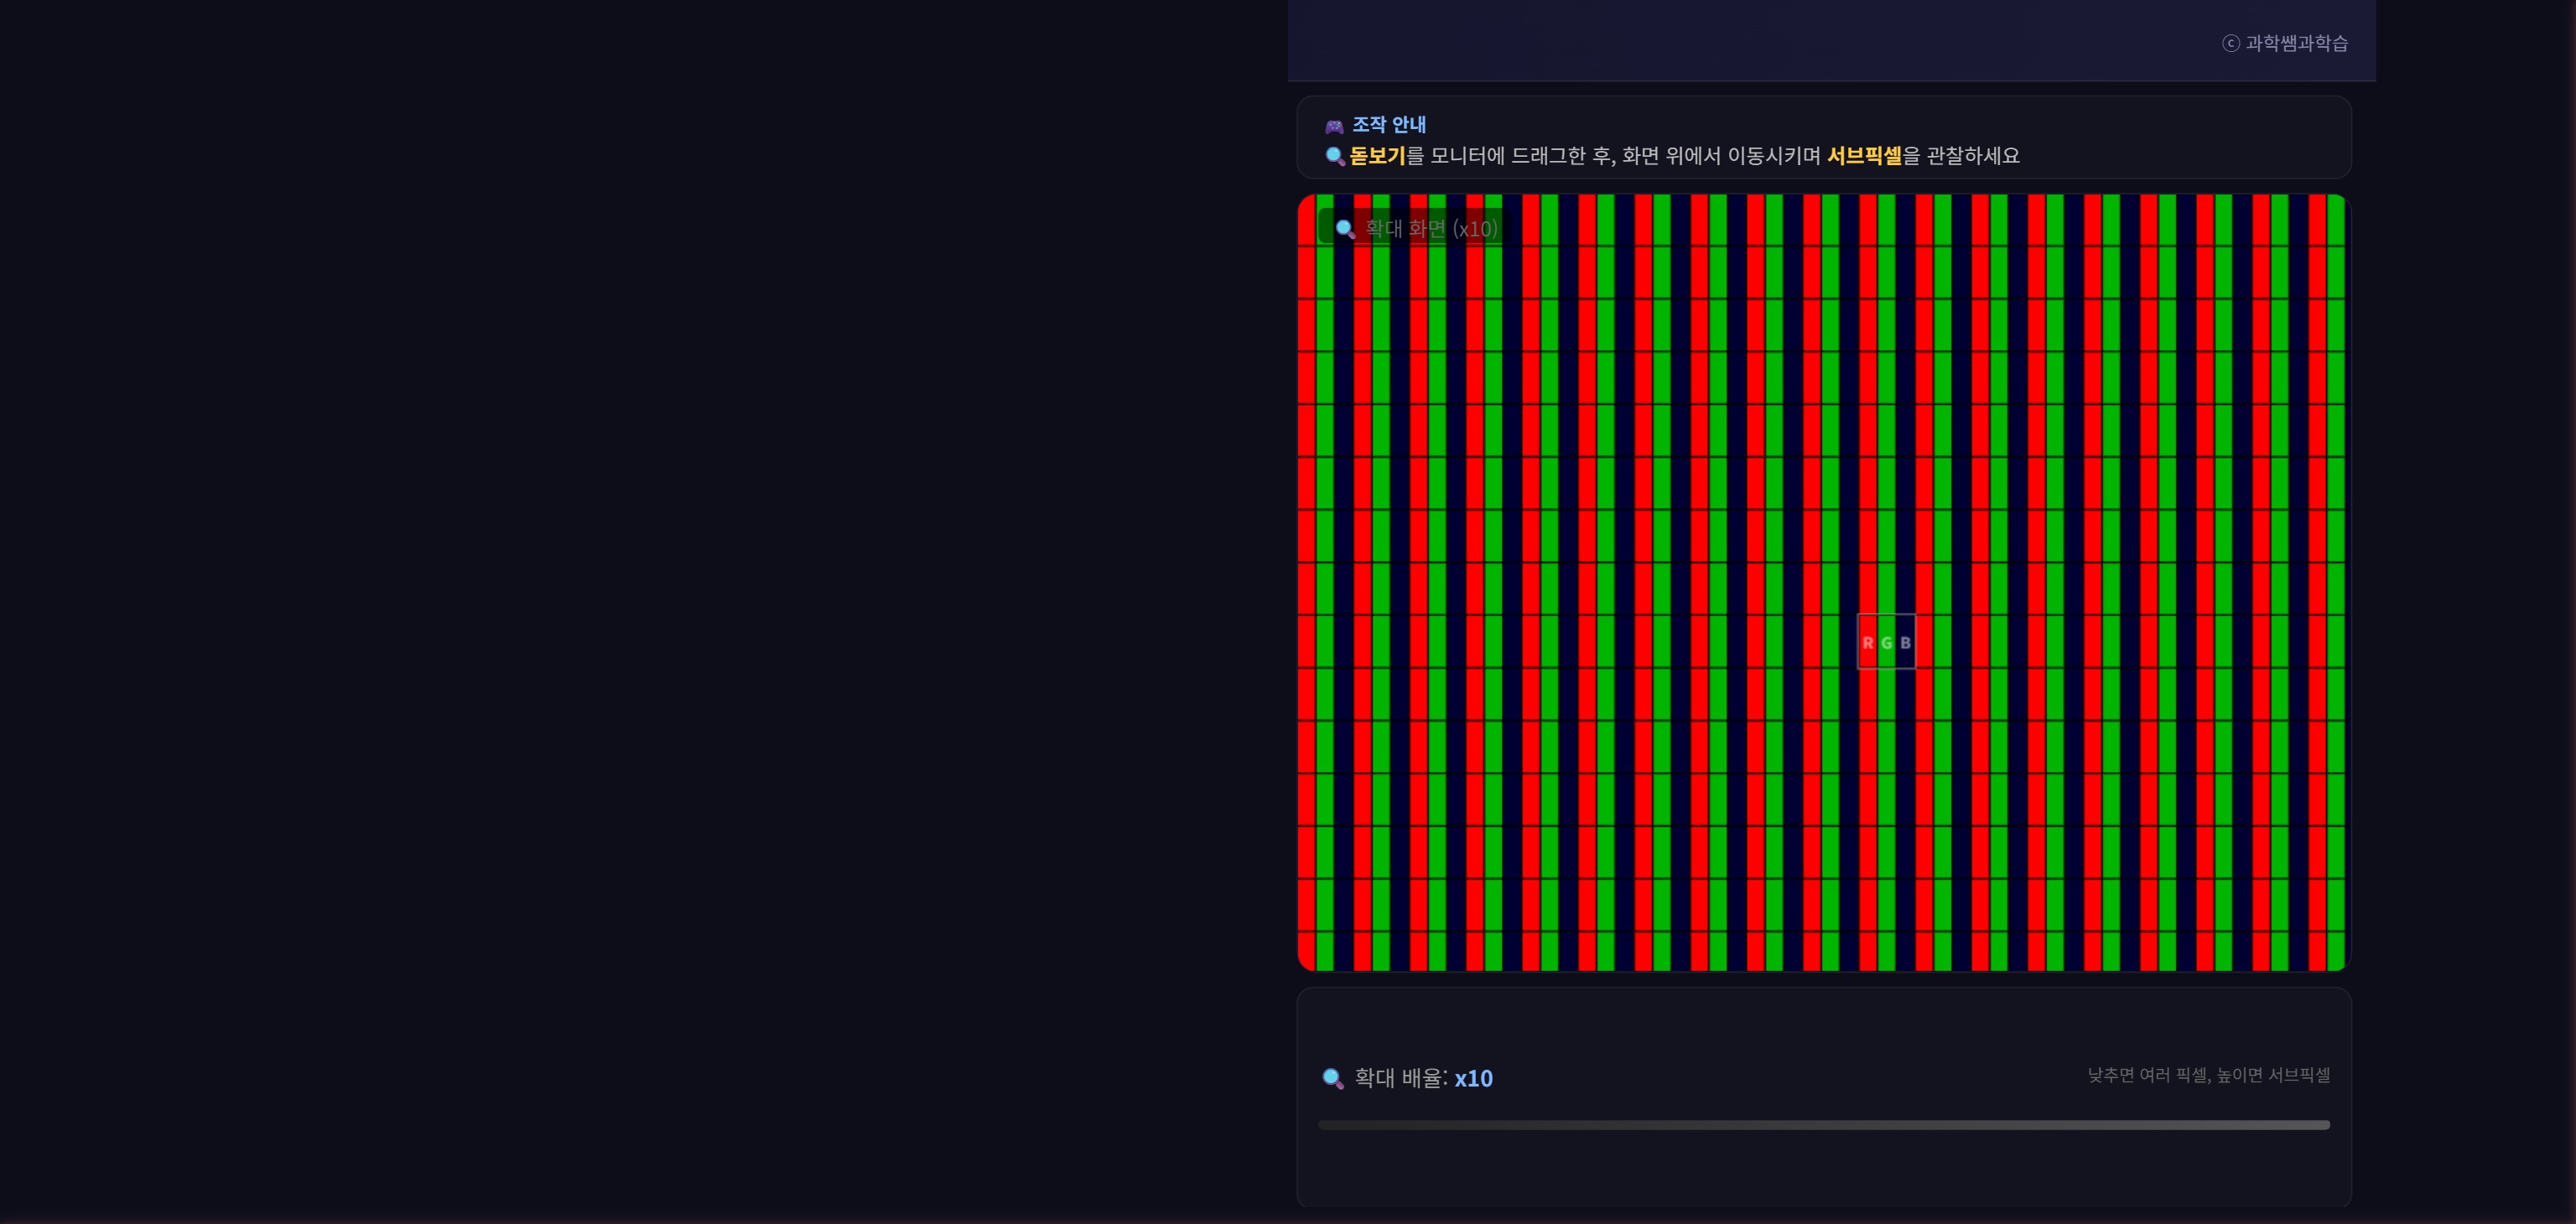
Task: Click the magnifier icon in 확대 화면 label
Action: [1345, 229]
